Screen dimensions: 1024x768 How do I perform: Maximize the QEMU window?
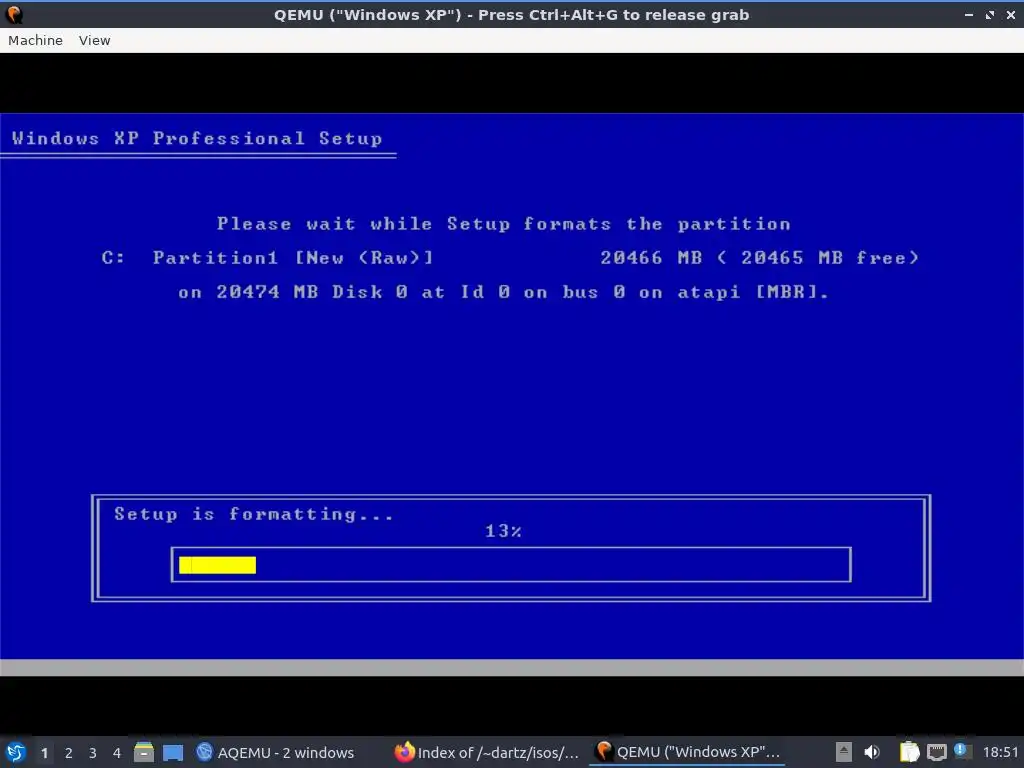point(990,14)
